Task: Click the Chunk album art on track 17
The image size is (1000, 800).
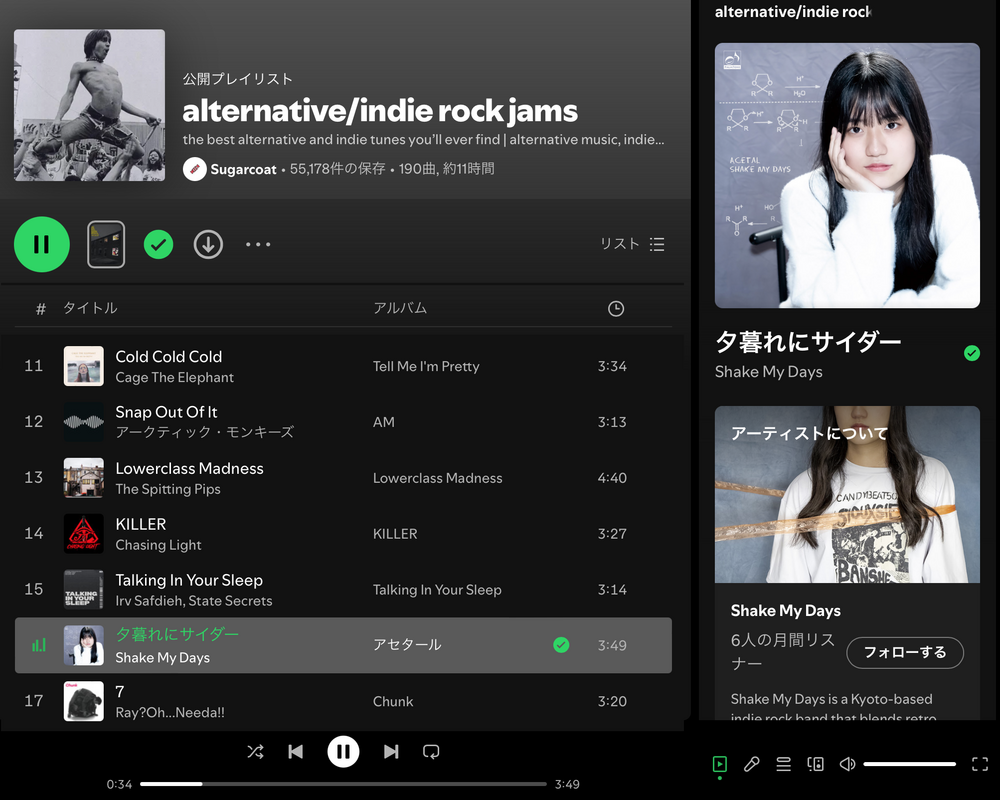Action: pos(84,701)
